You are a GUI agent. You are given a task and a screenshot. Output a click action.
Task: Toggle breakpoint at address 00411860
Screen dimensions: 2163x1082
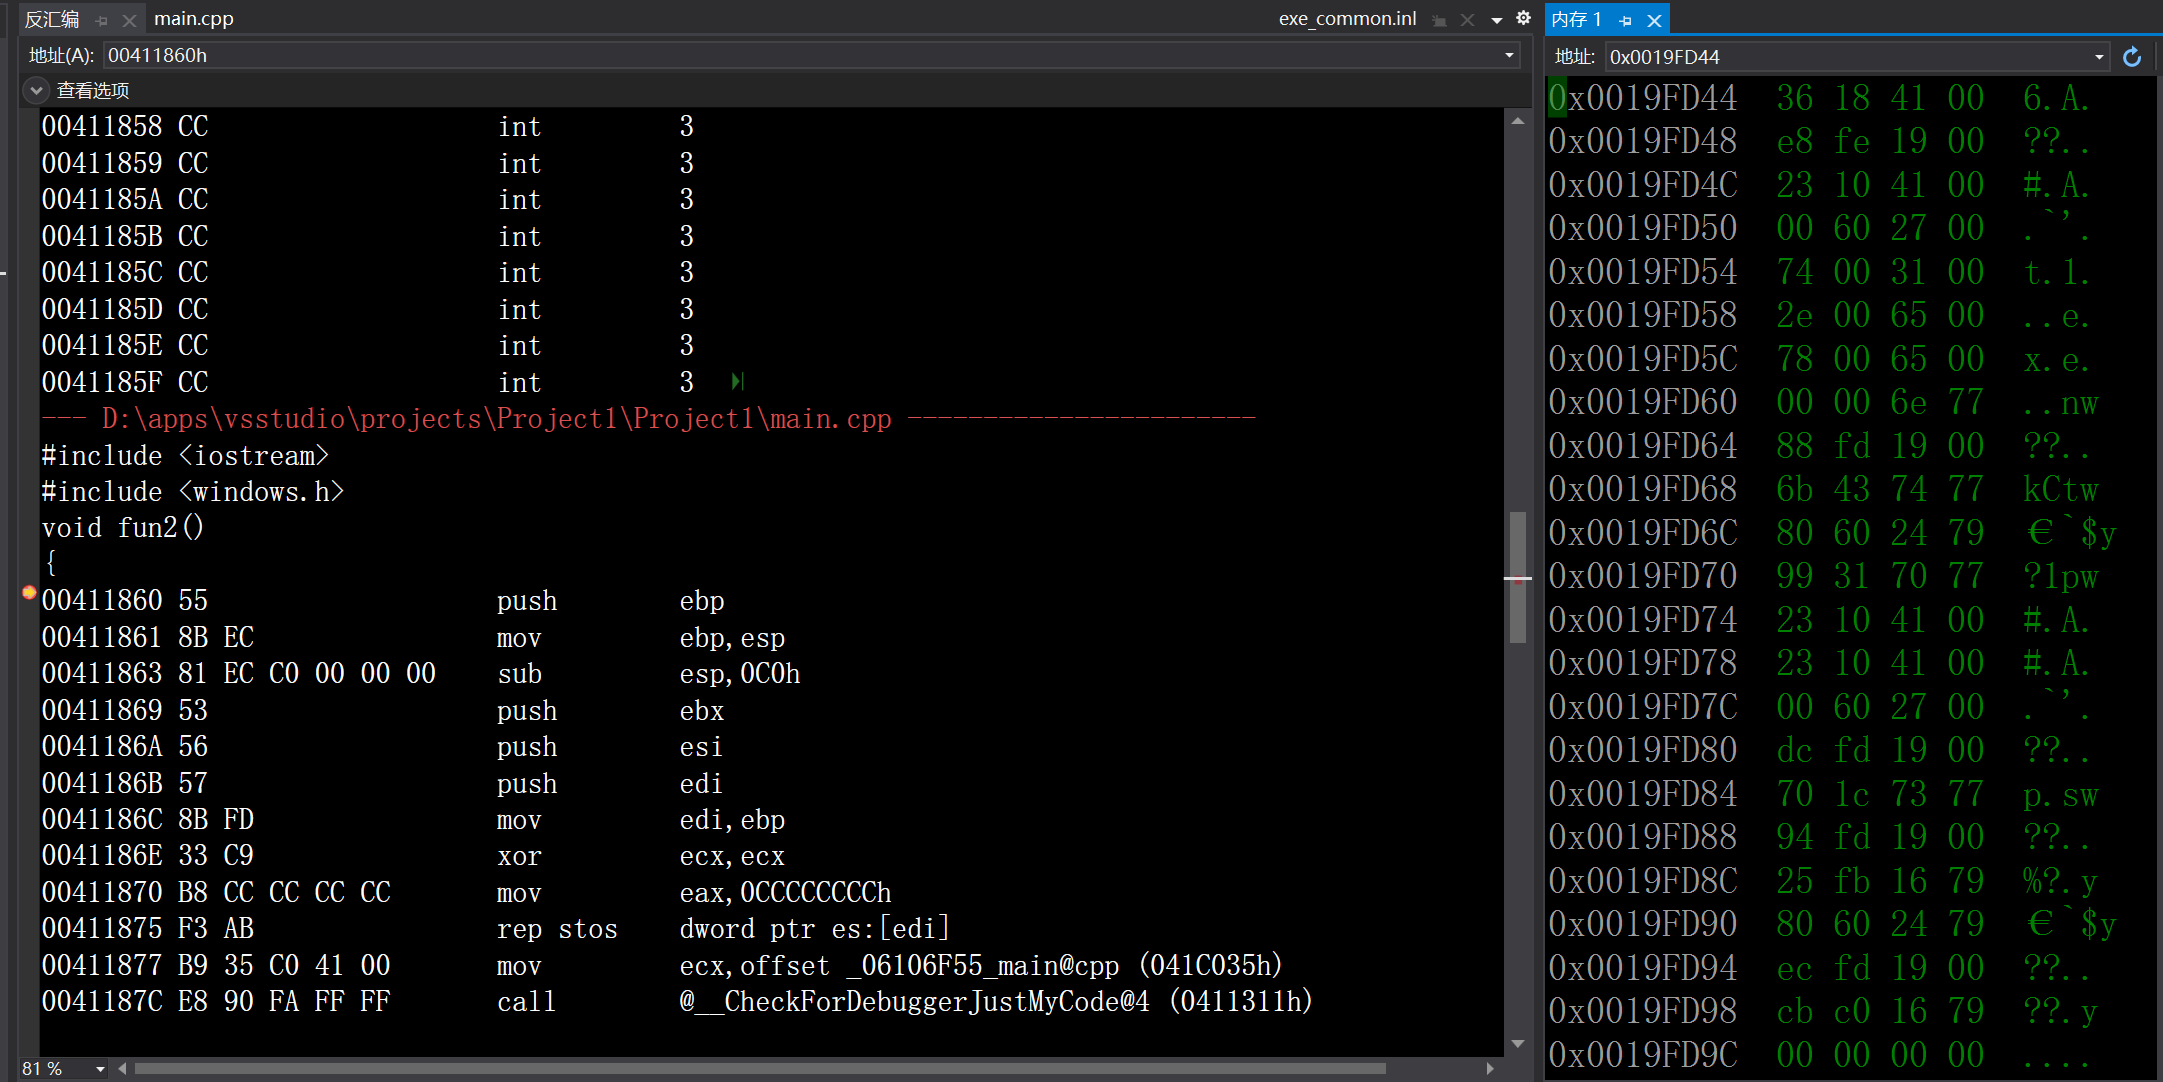[x=29, y=593]
